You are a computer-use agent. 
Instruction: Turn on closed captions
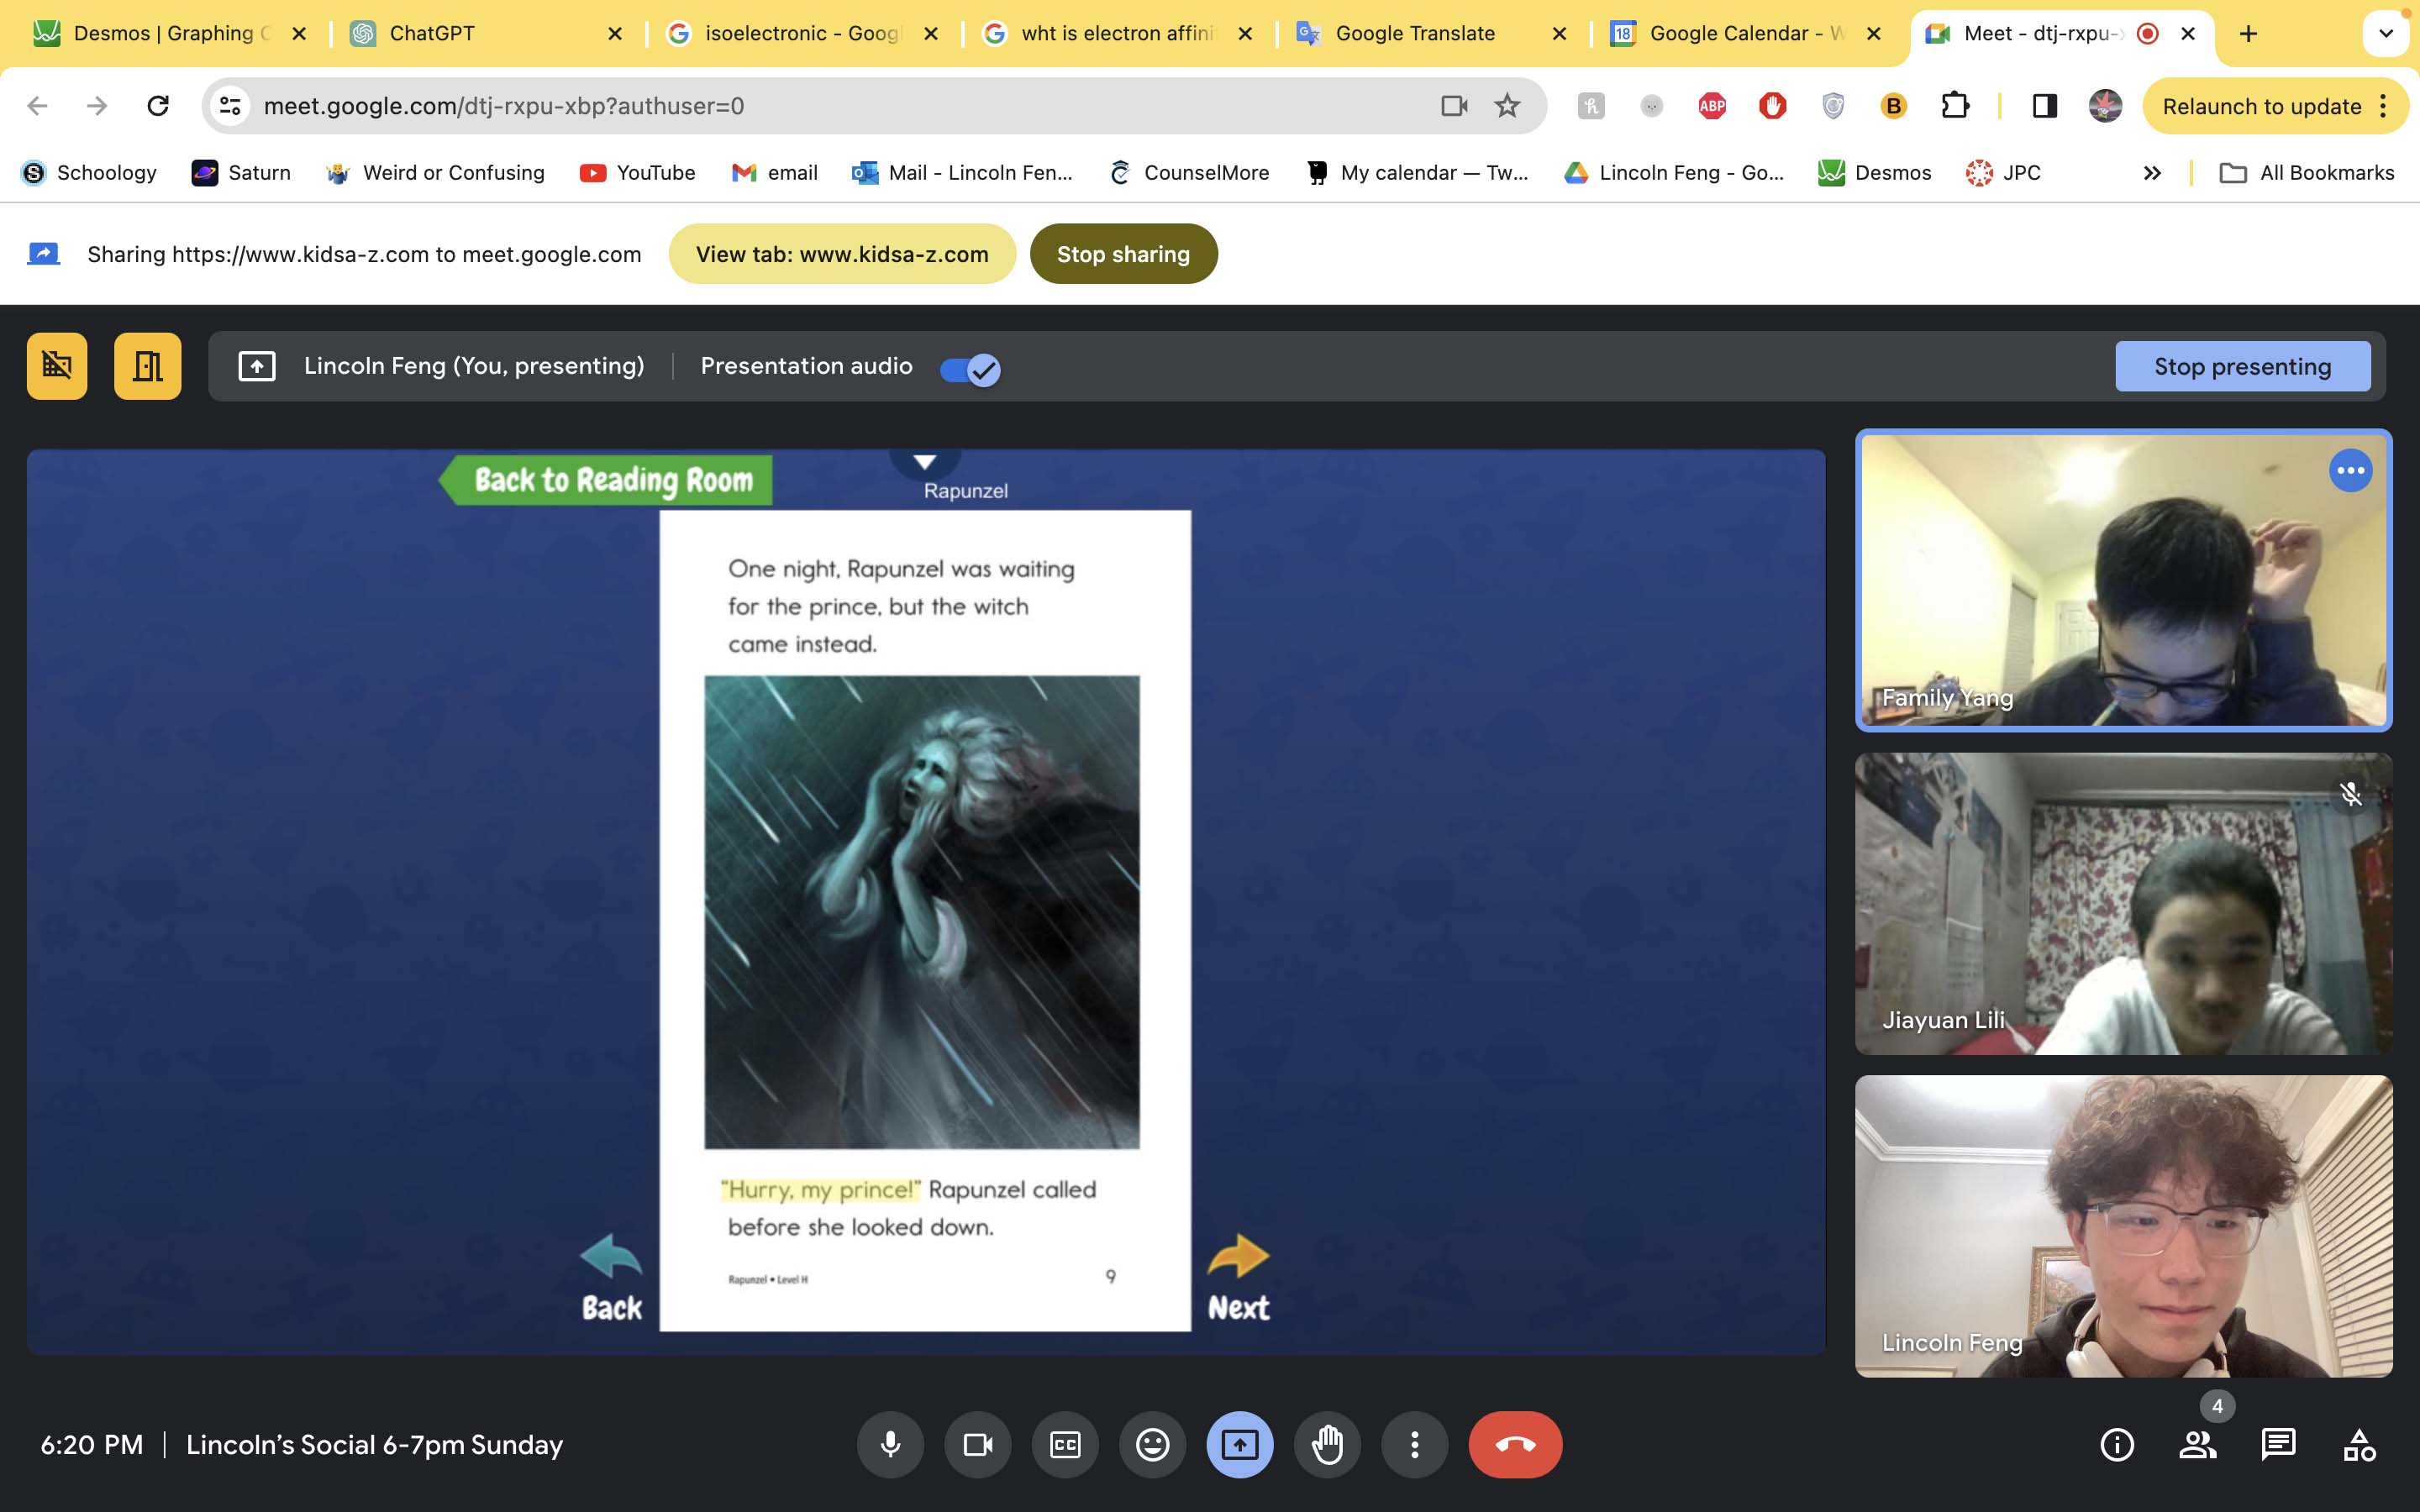(x=1065, y=1444)
